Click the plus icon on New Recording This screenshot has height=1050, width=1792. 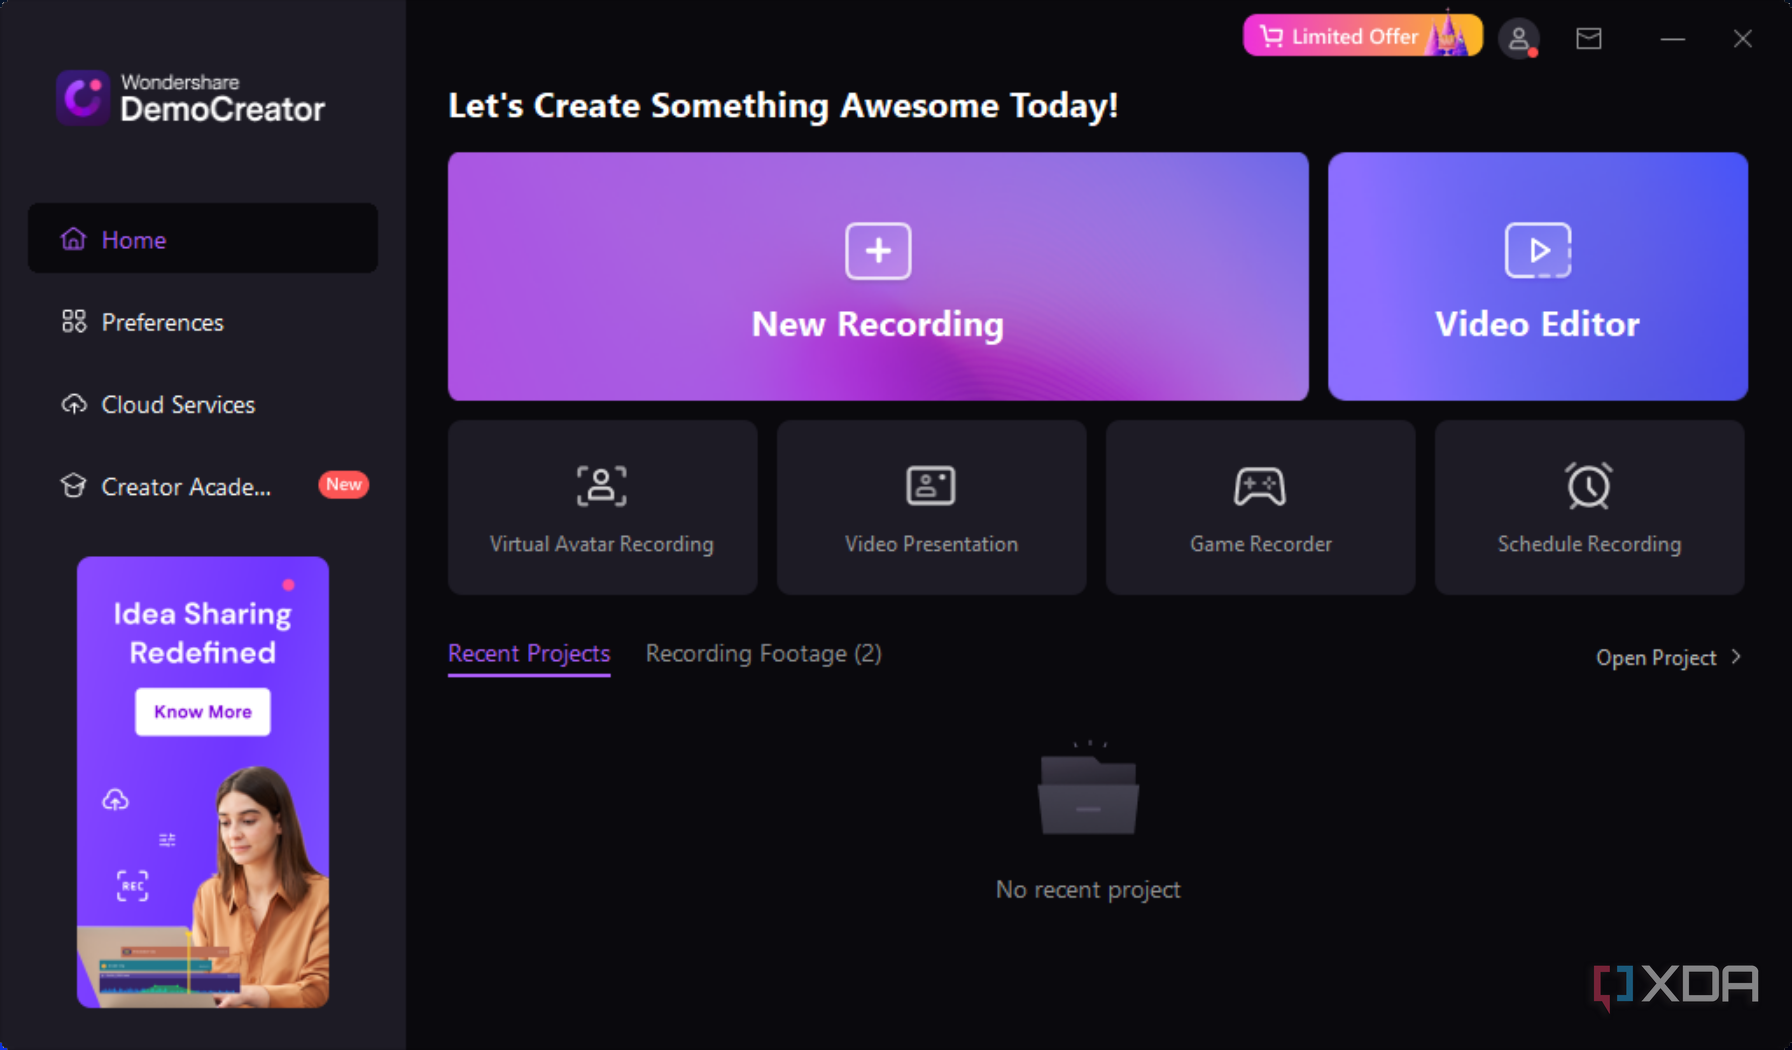click(x=878, y=251)
